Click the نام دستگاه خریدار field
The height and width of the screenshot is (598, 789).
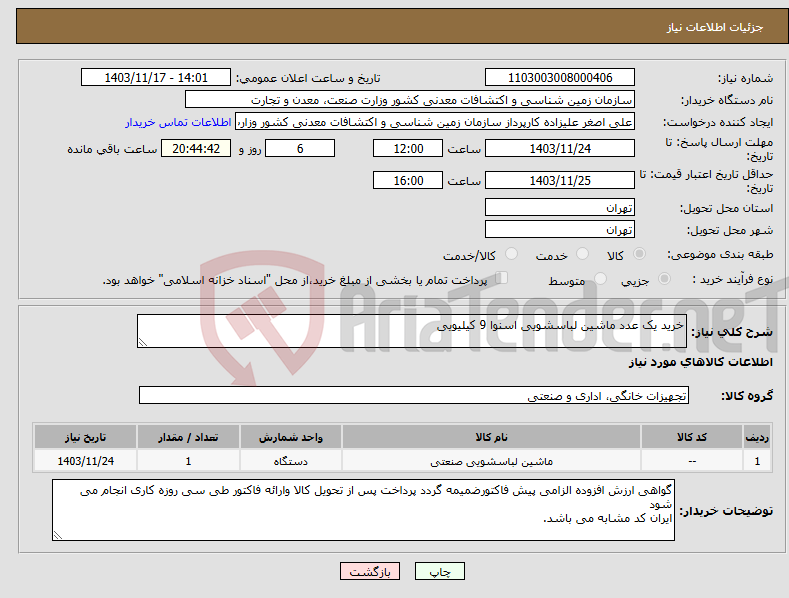point(410,100)
